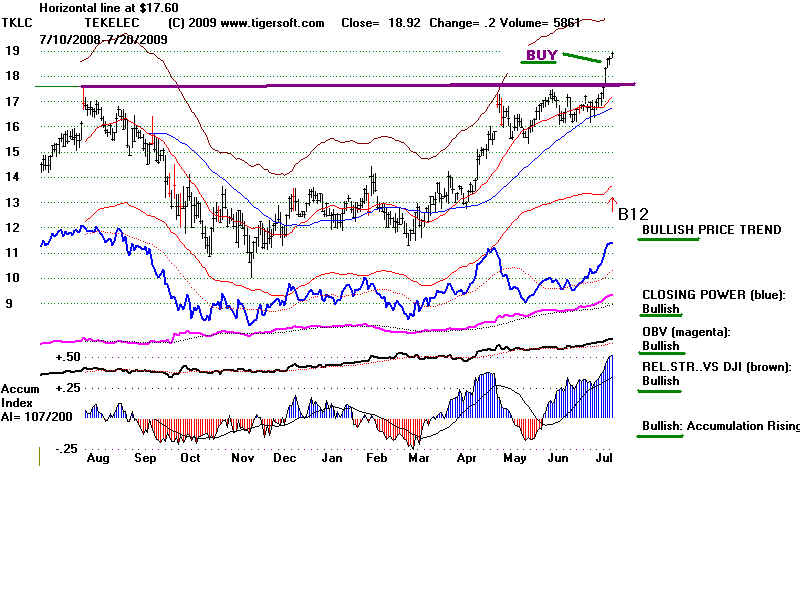The height and width of the screenshot is (600, 800).
Task: Select the Mar month label
Action: tap(419, 458)
